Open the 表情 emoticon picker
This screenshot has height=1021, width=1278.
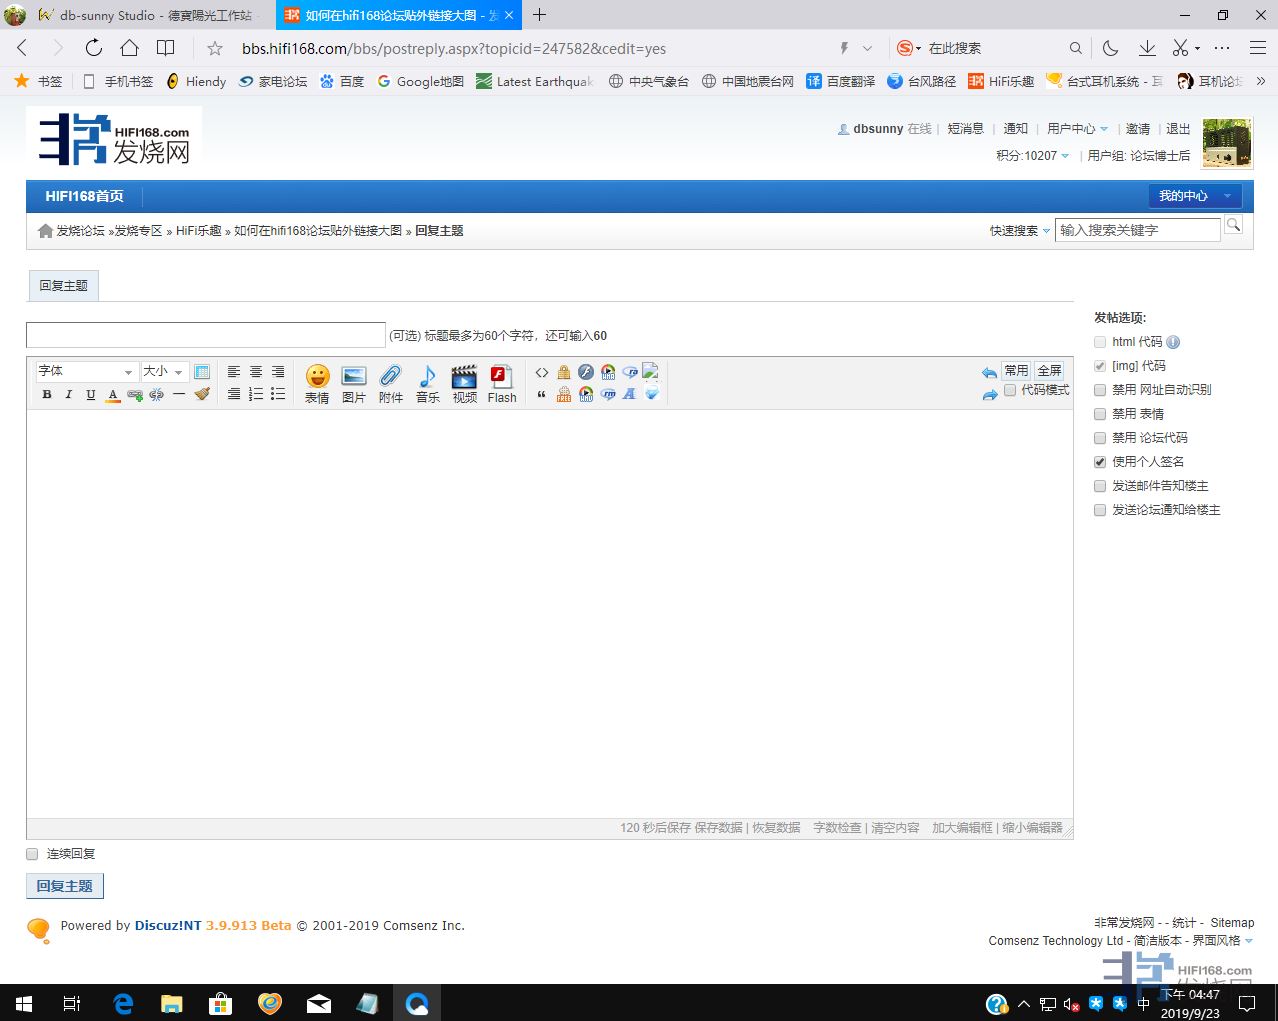(317, 383)
